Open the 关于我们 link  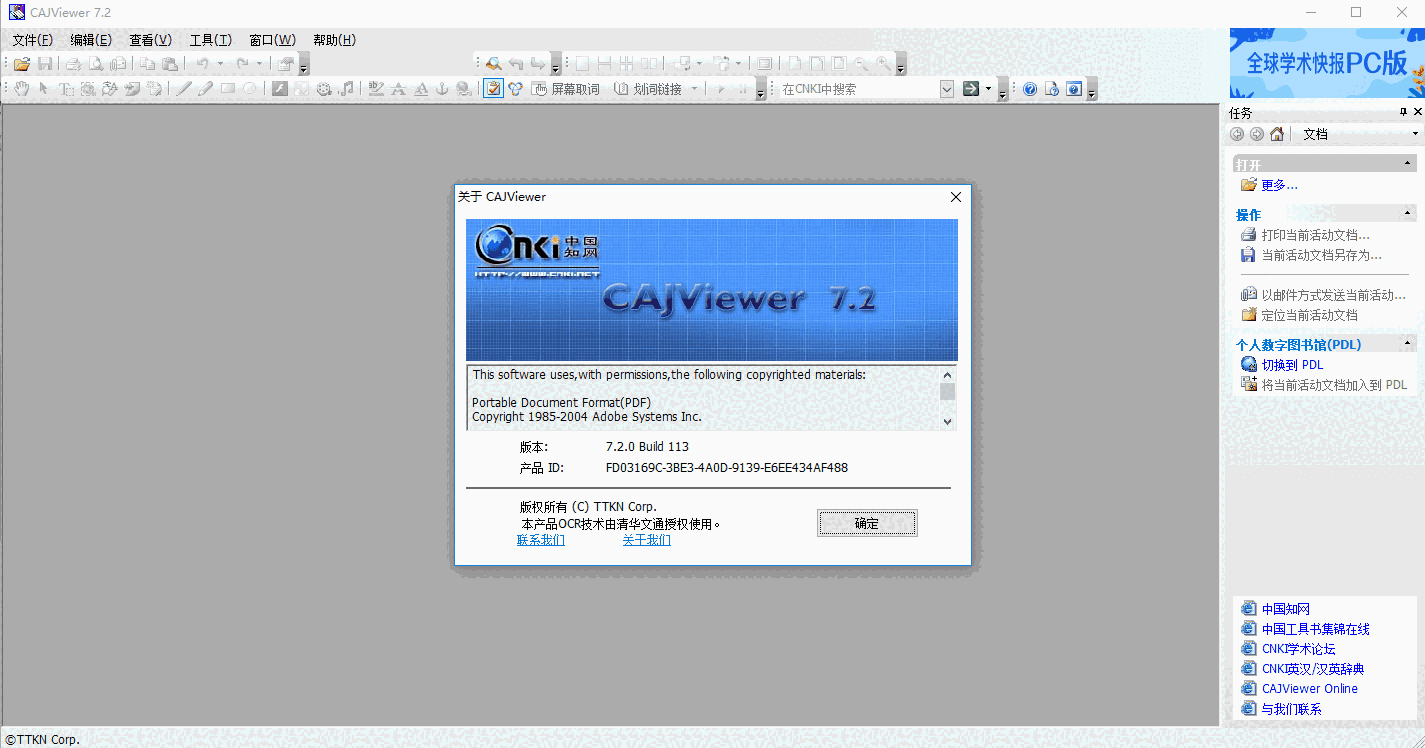647,540
